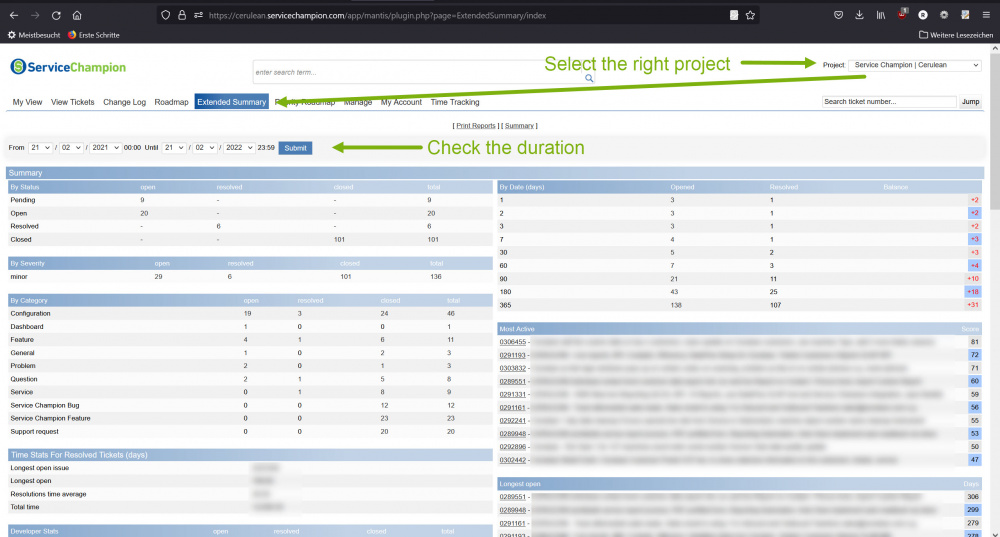Focus the Search ticket number field
Image resolution: width=1000 pixels, height=537 pixels.
click(x=889, y=101)
